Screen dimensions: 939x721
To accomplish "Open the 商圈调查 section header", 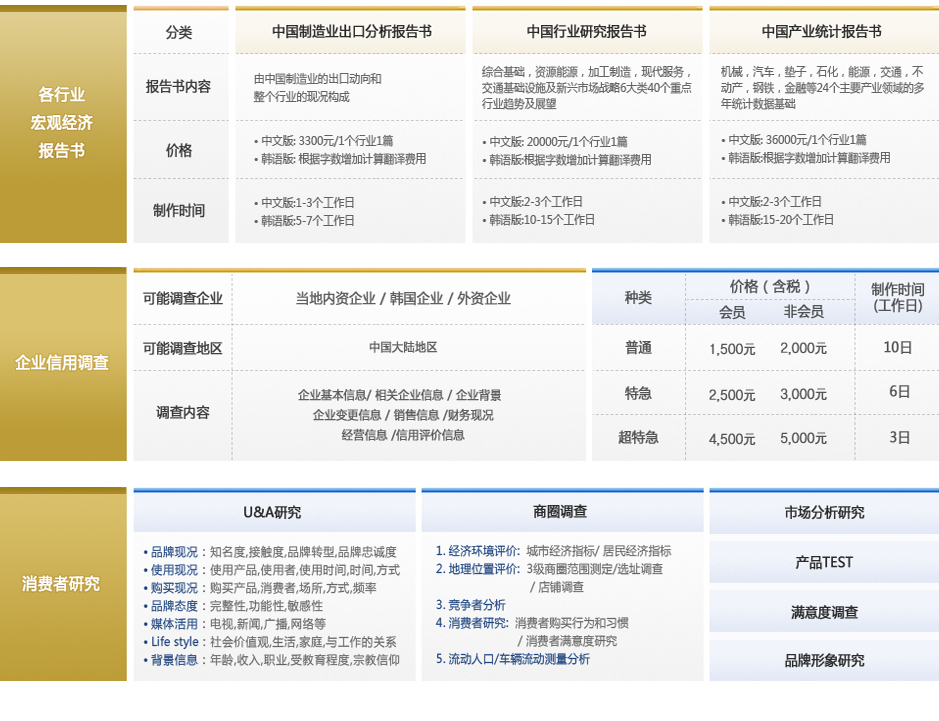I will pos(563,511).
